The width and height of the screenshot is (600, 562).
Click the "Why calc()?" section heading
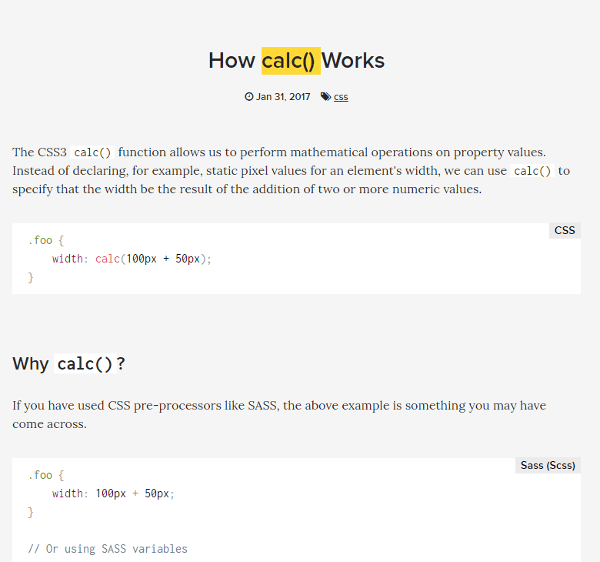pos(69,363)
